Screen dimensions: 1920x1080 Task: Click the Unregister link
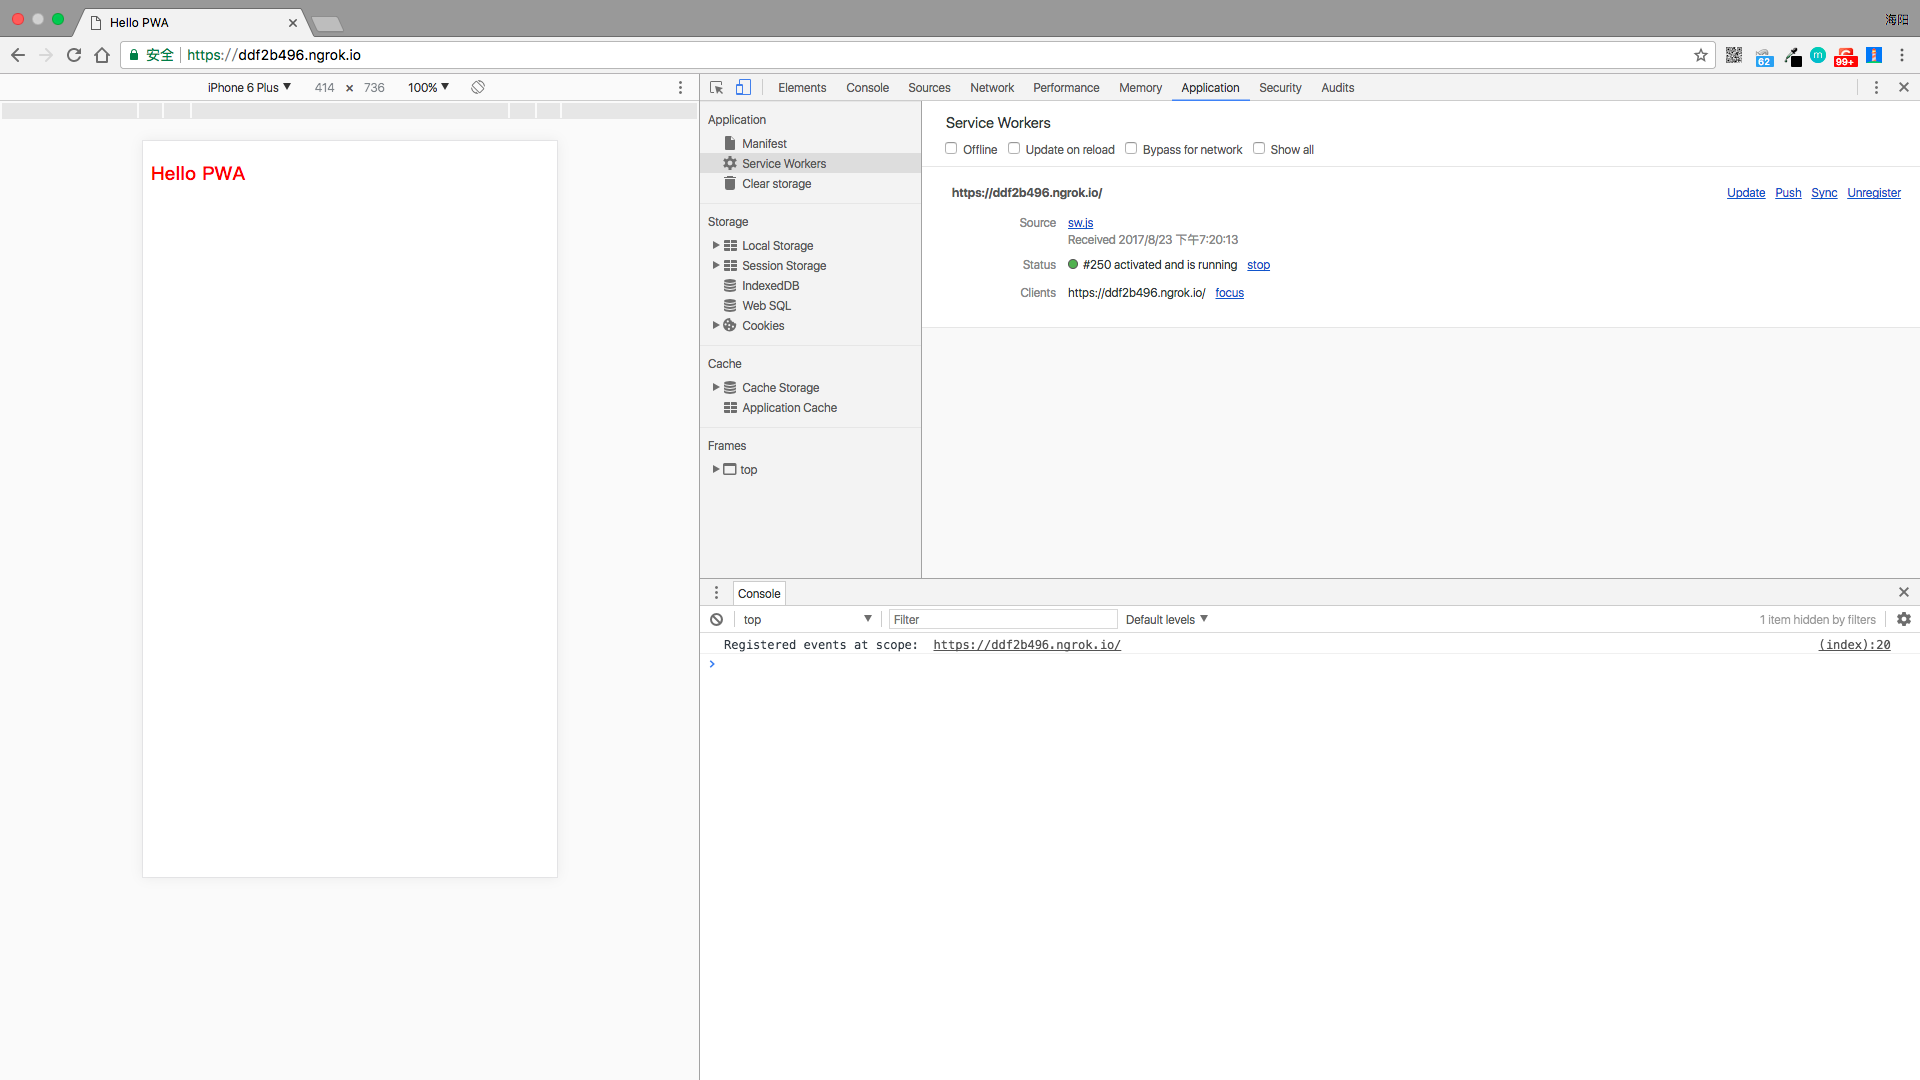click(x=1874, y=192)
